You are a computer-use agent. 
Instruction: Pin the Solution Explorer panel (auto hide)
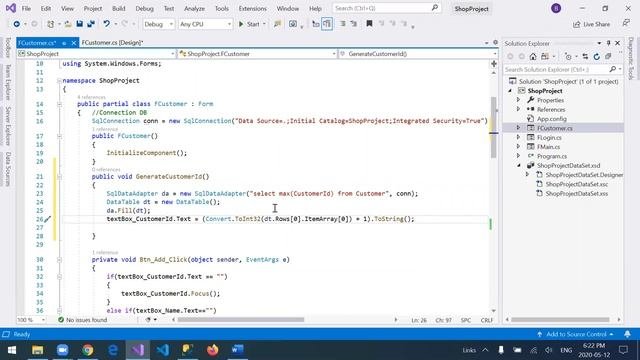pos(608,43)
